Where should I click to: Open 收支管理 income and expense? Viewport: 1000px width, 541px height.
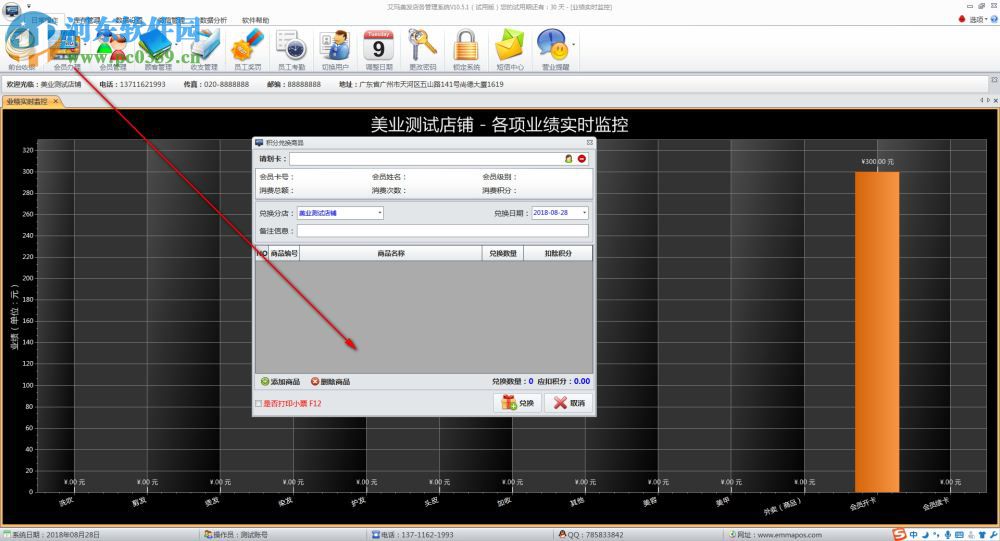pos(204,50)
